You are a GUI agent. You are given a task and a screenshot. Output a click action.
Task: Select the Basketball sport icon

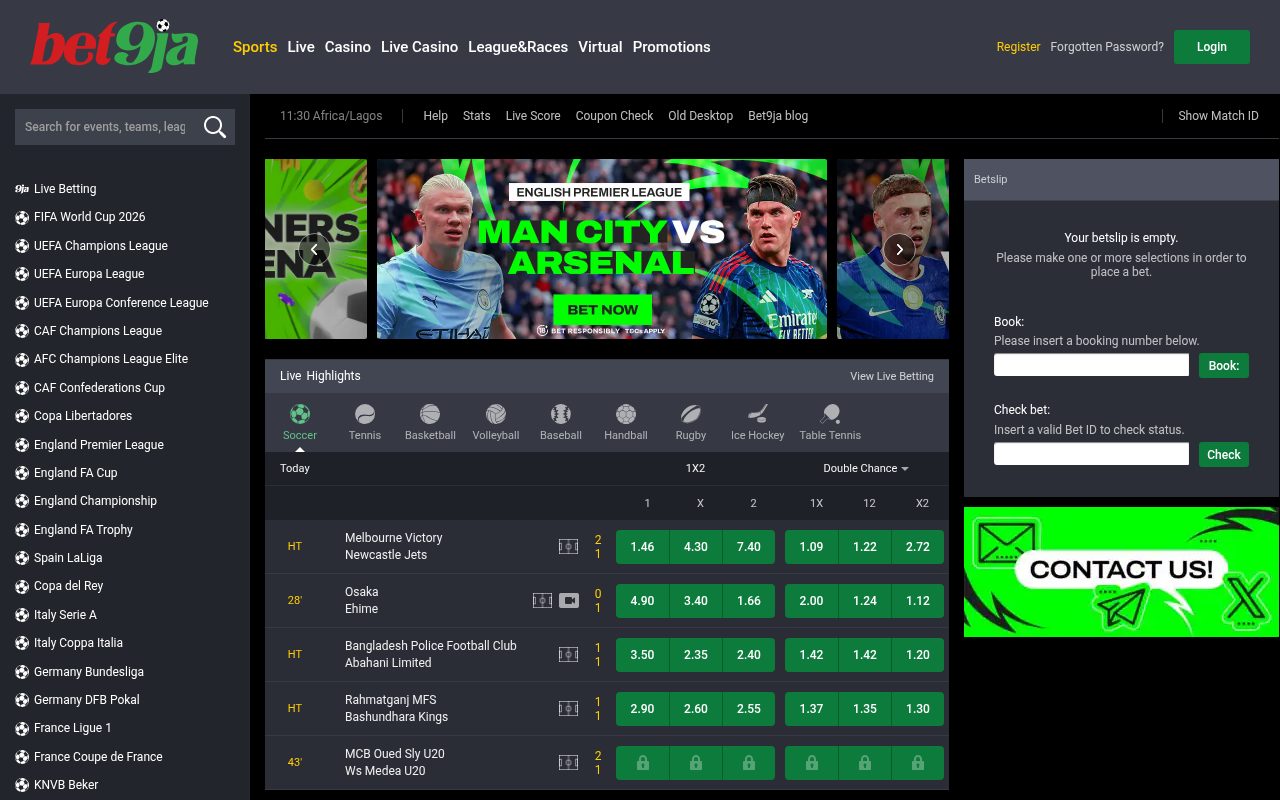point(430,414)
